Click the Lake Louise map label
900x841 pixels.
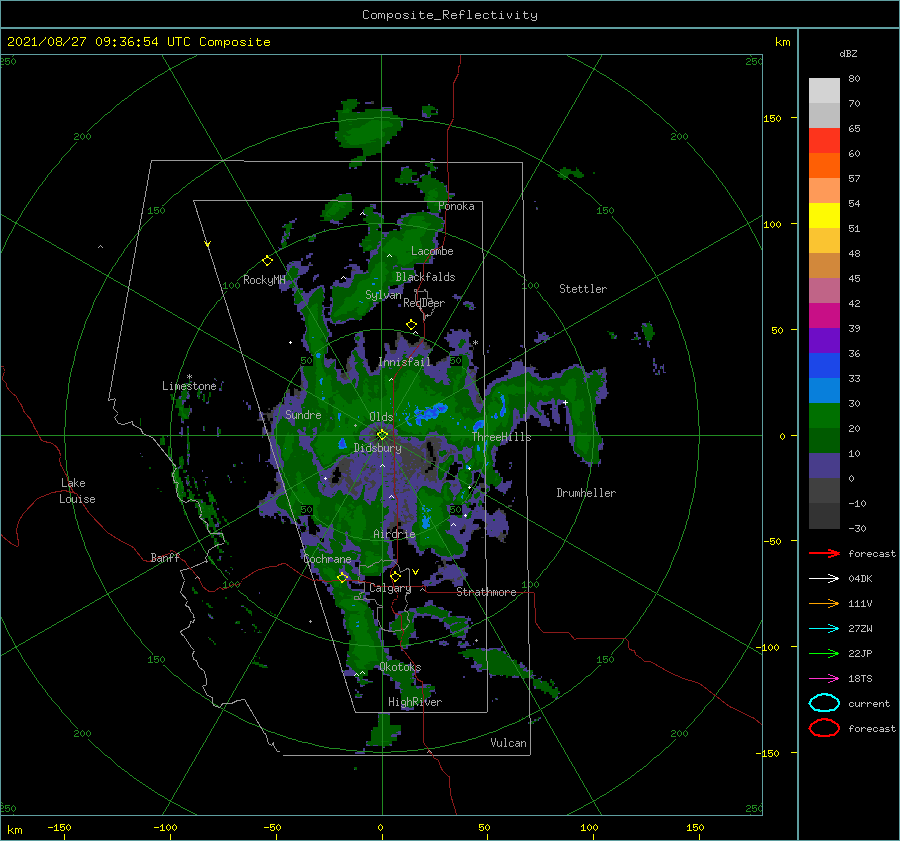(x=77, y=491)
